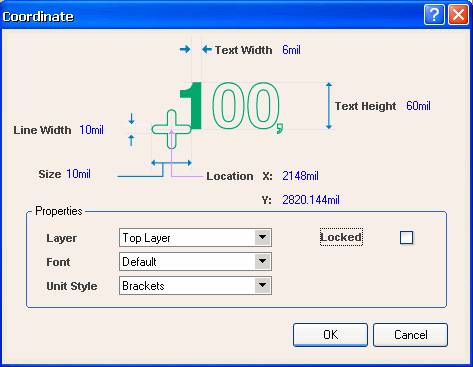Viewport: 473px width, 367px height.
Task: Edit the Text Width 6mil value
Action: (x=291, y=50)
